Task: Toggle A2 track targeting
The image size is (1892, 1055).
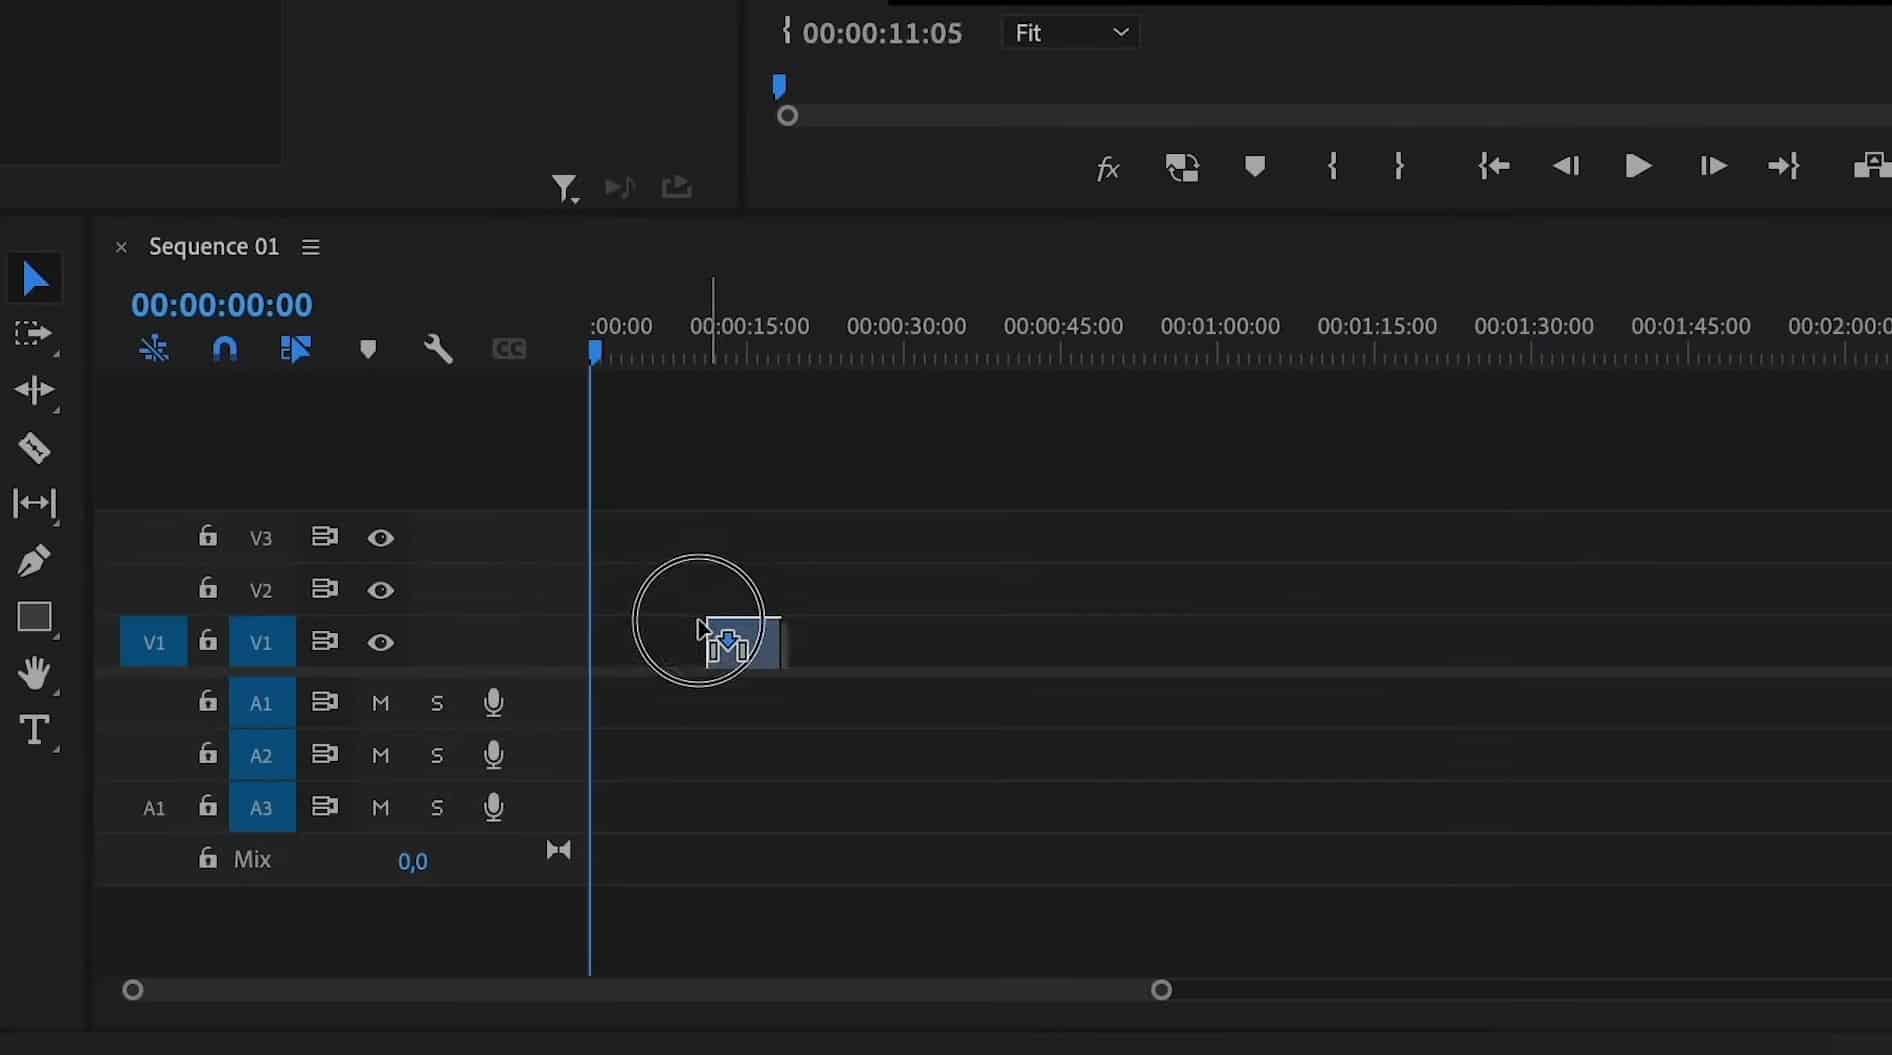Action: pyautogui.click(x=262, y=755)
